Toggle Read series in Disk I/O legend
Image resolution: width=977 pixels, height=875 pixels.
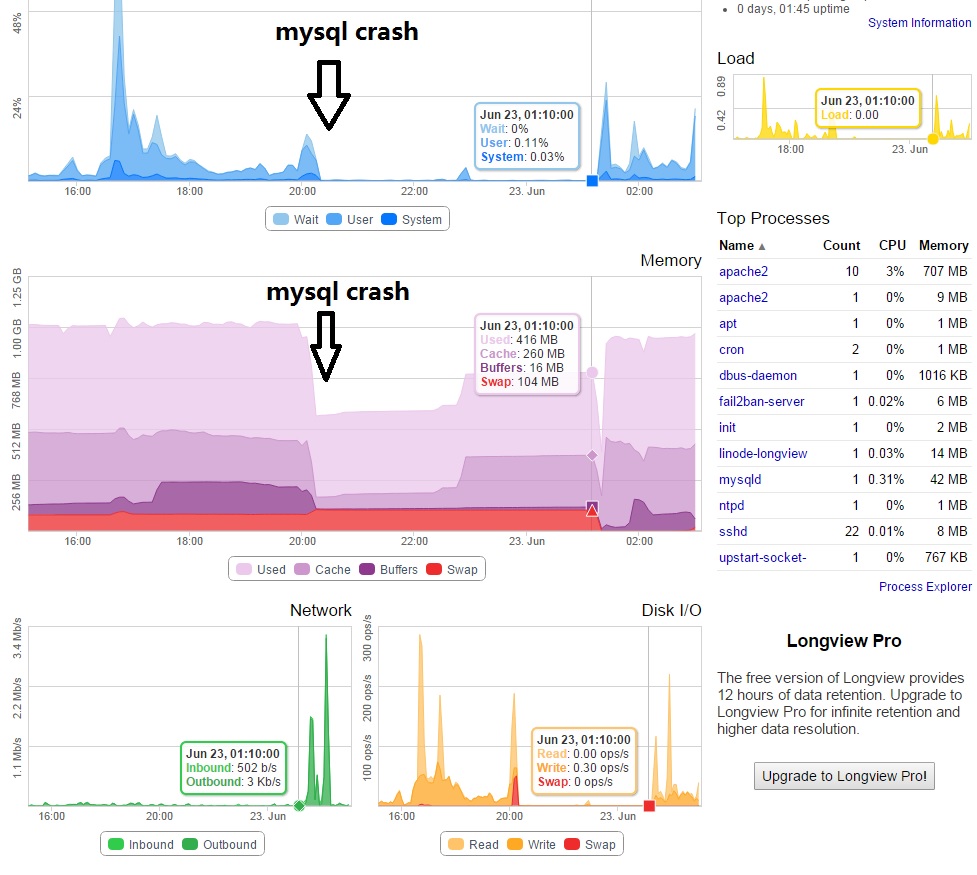point(473,844)
